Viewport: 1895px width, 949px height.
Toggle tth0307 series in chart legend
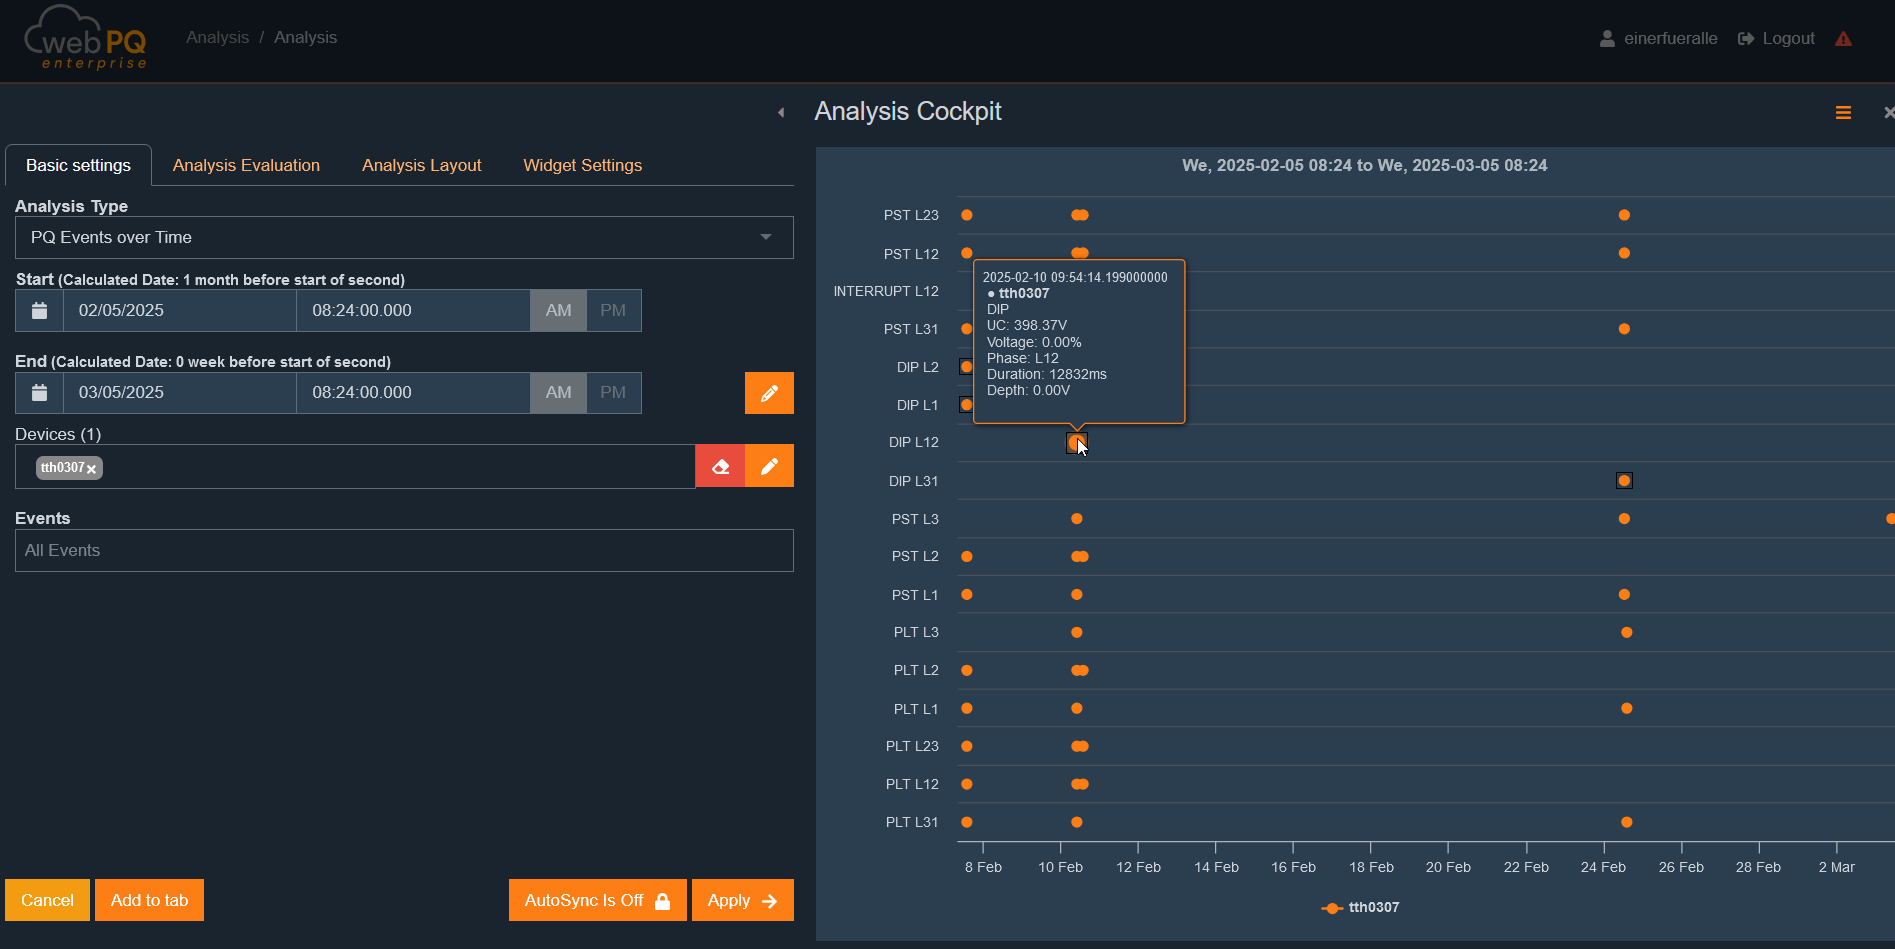pos(1361,908)
